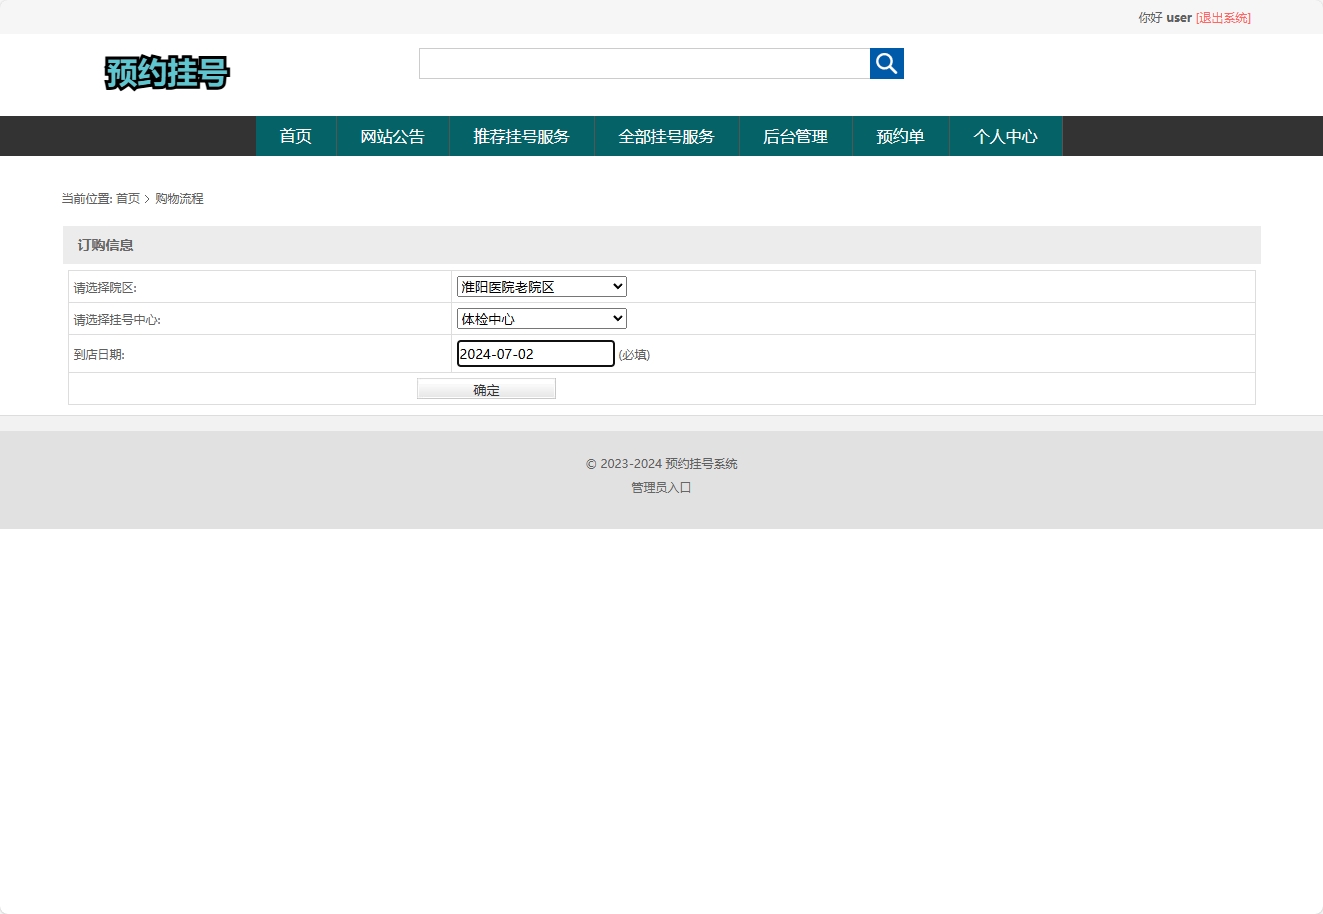View the 预约单 page

[x=901, y=136]
